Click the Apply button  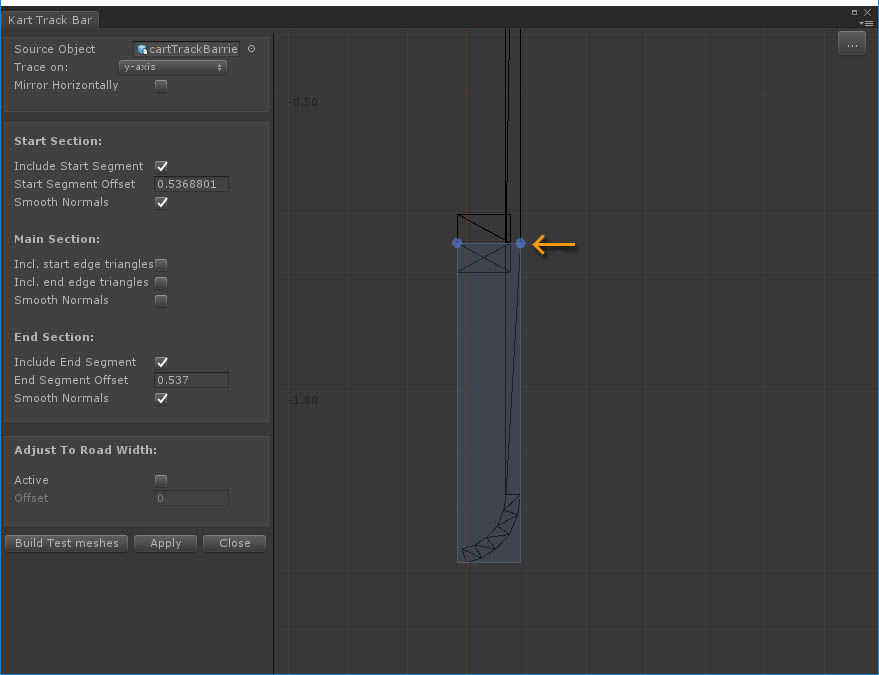[165, 543]
